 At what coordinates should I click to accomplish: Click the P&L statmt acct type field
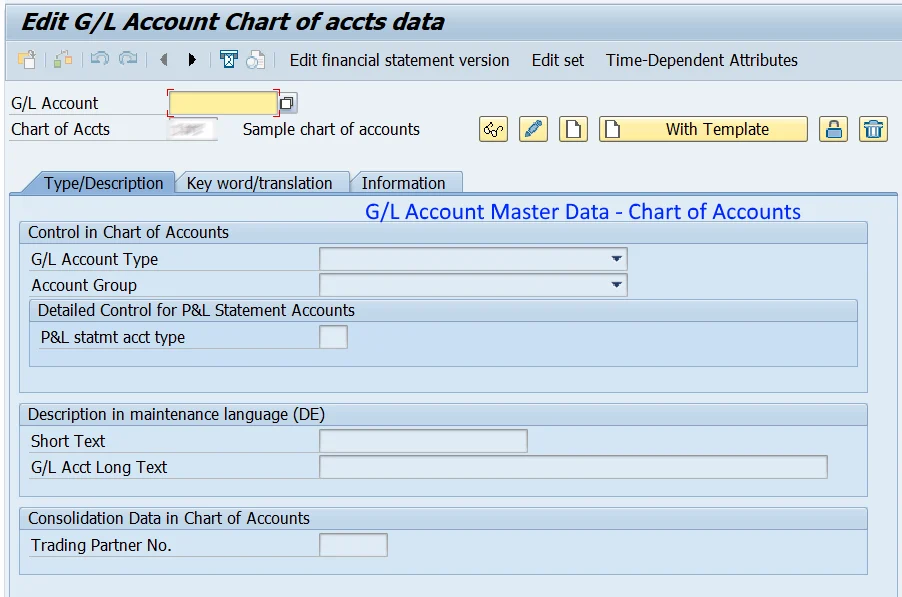pyautogui.click(x=334, y=337)
